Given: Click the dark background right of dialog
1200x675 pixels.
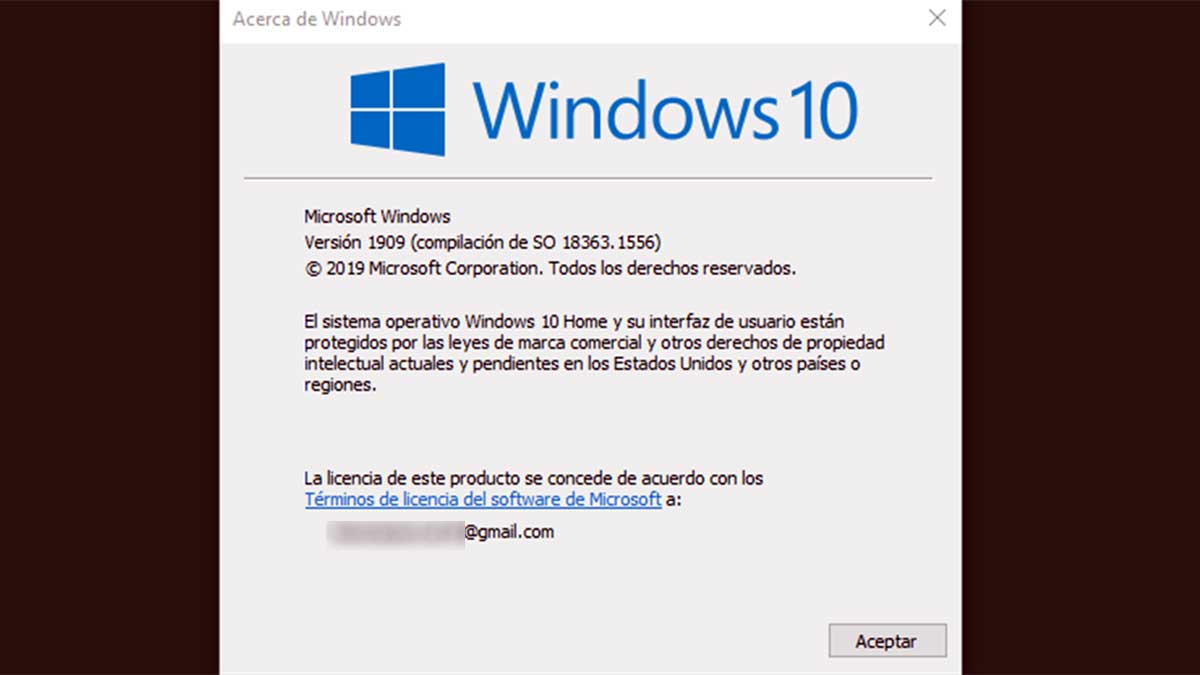Looking at the screenshot, I should pyautogui.click(x=1081, y=337).
